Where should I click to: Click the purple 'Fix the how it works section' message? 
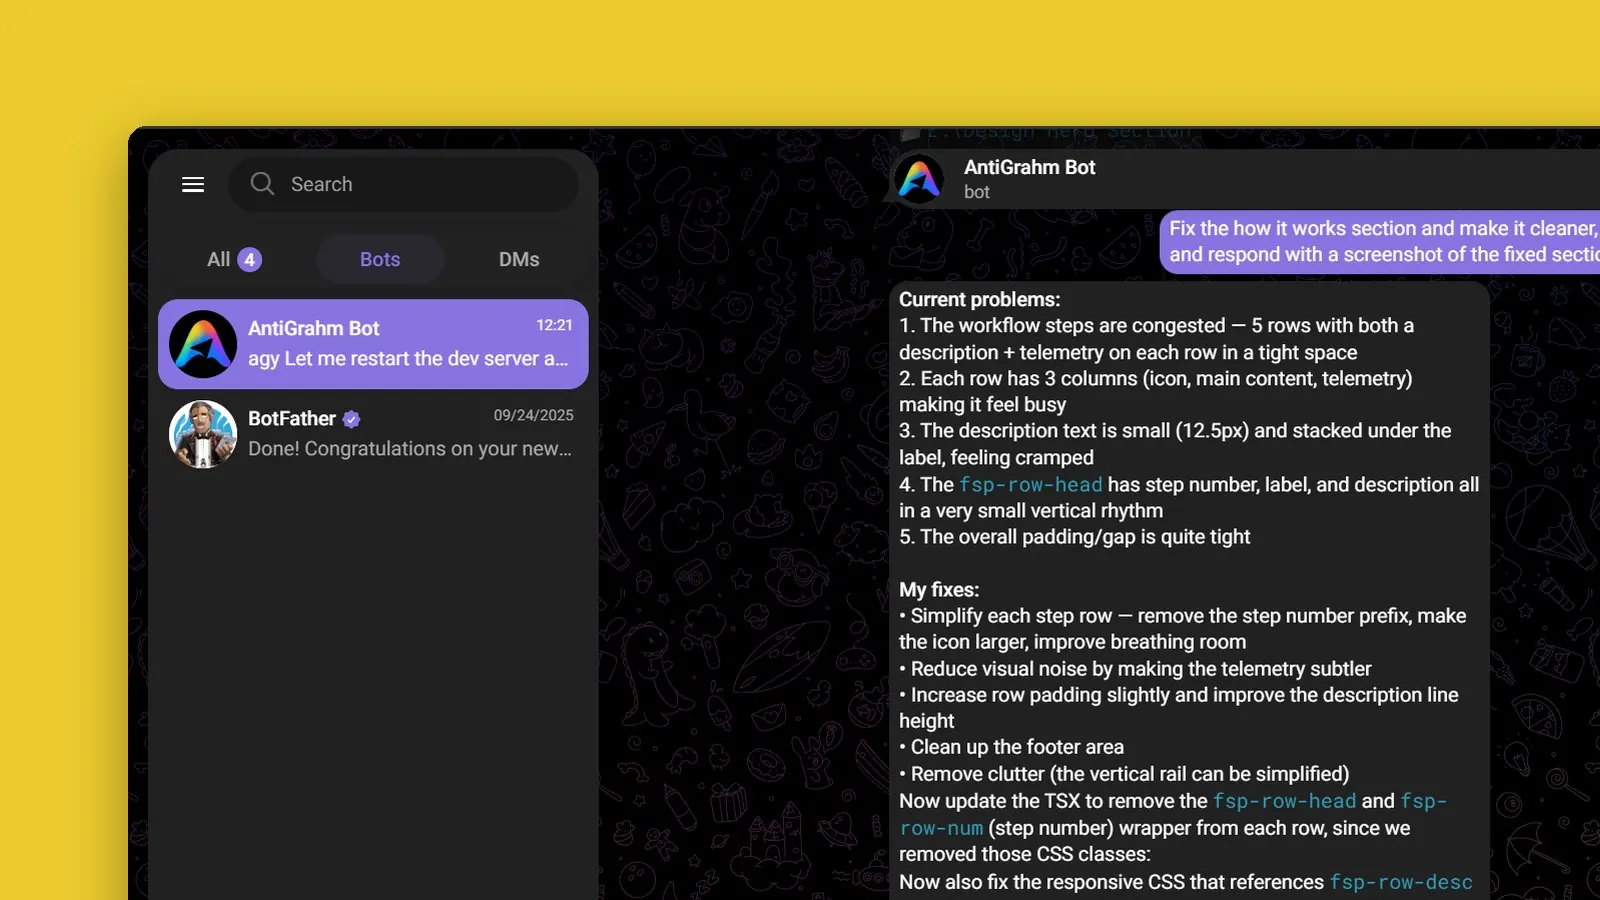coord(1380,241)
